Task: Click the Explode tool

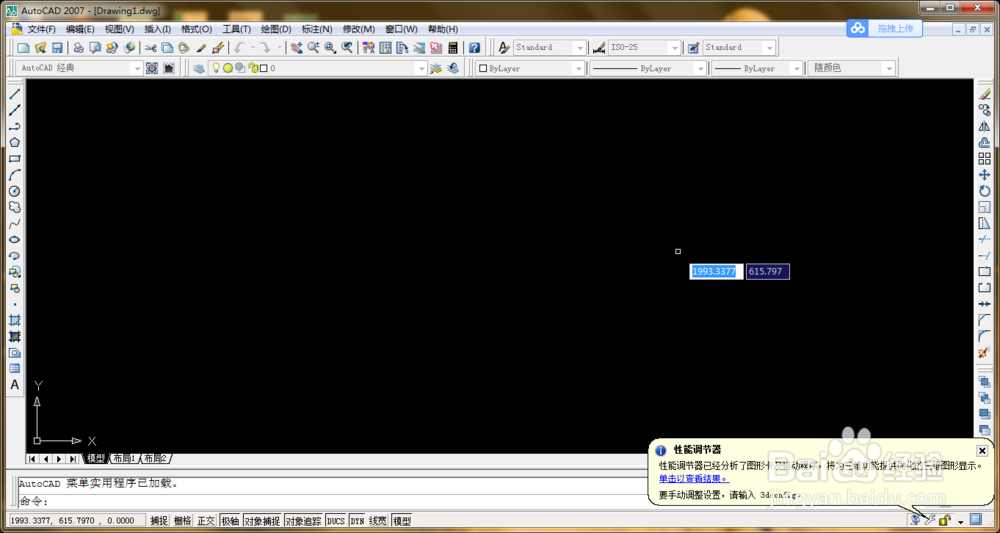Action: [984, 353]
